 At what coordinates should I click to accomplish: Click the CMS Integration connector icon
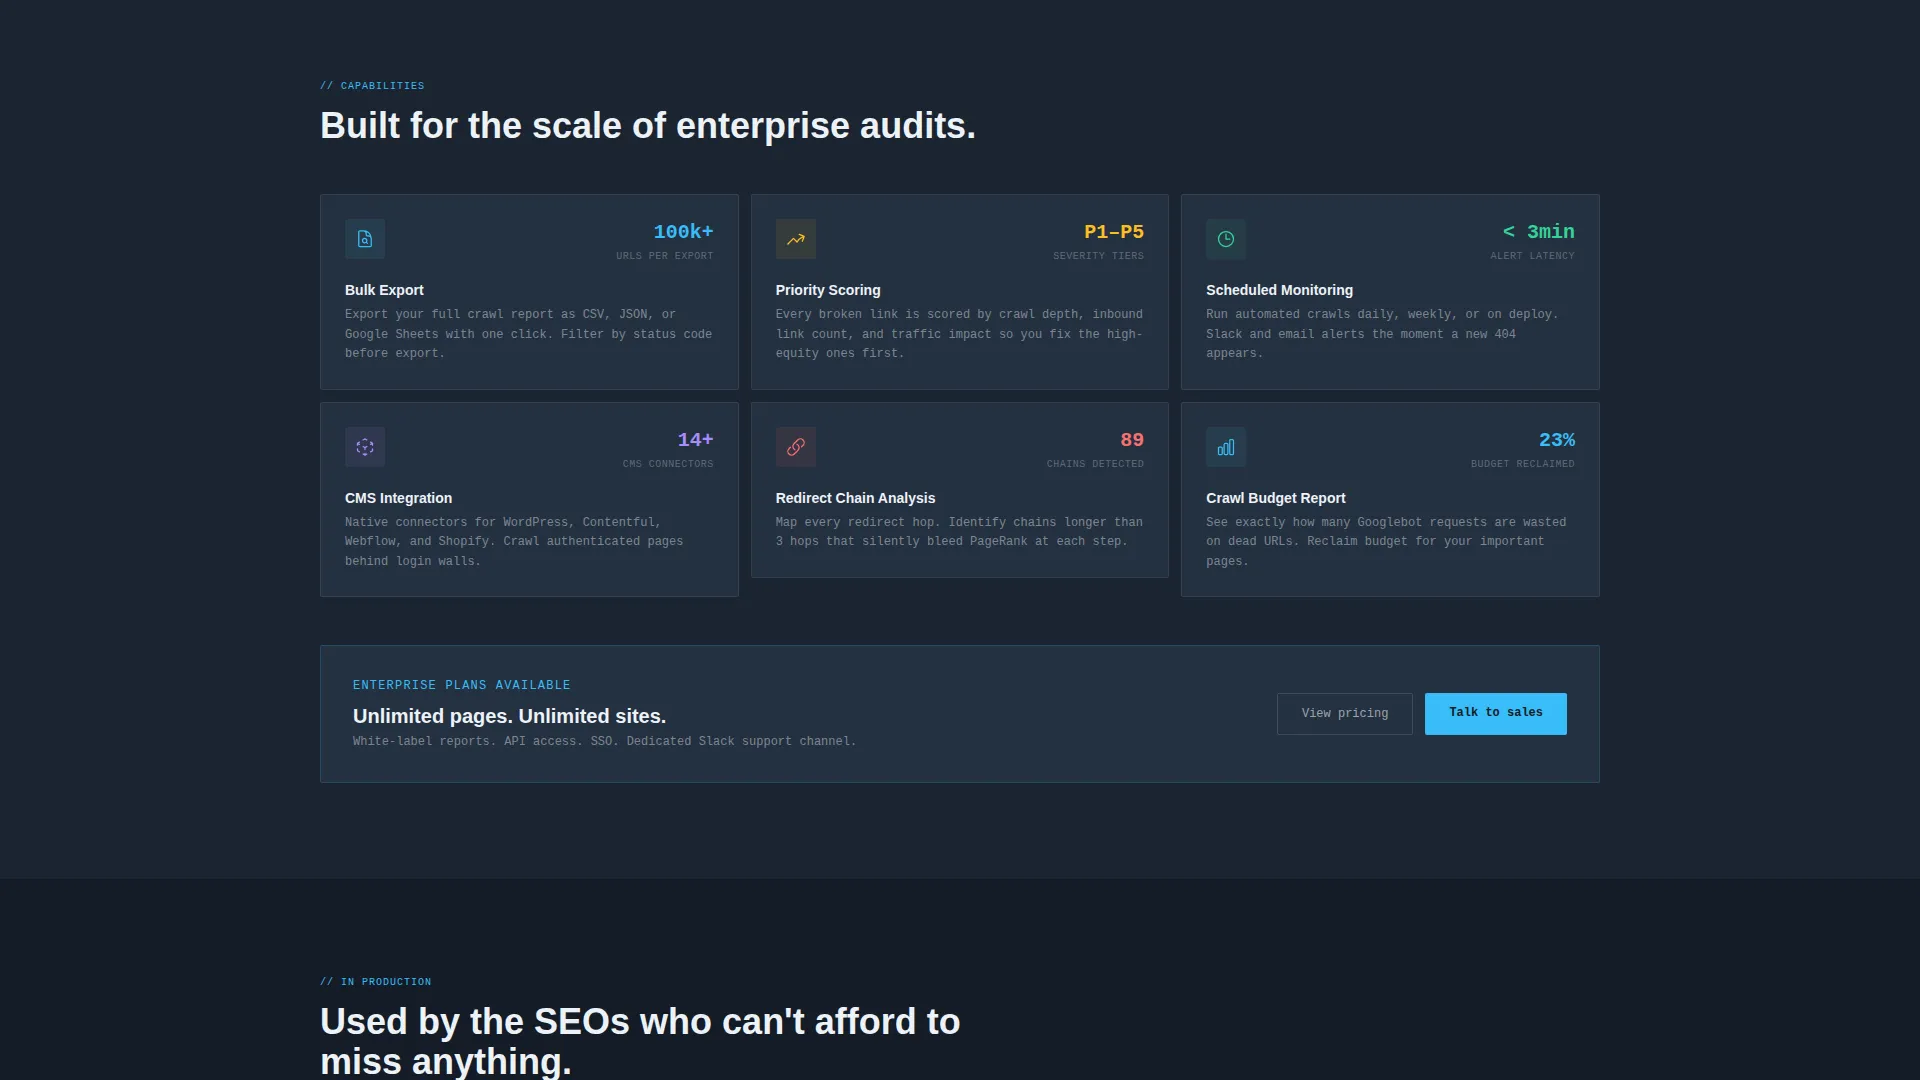tap(365, 447)
